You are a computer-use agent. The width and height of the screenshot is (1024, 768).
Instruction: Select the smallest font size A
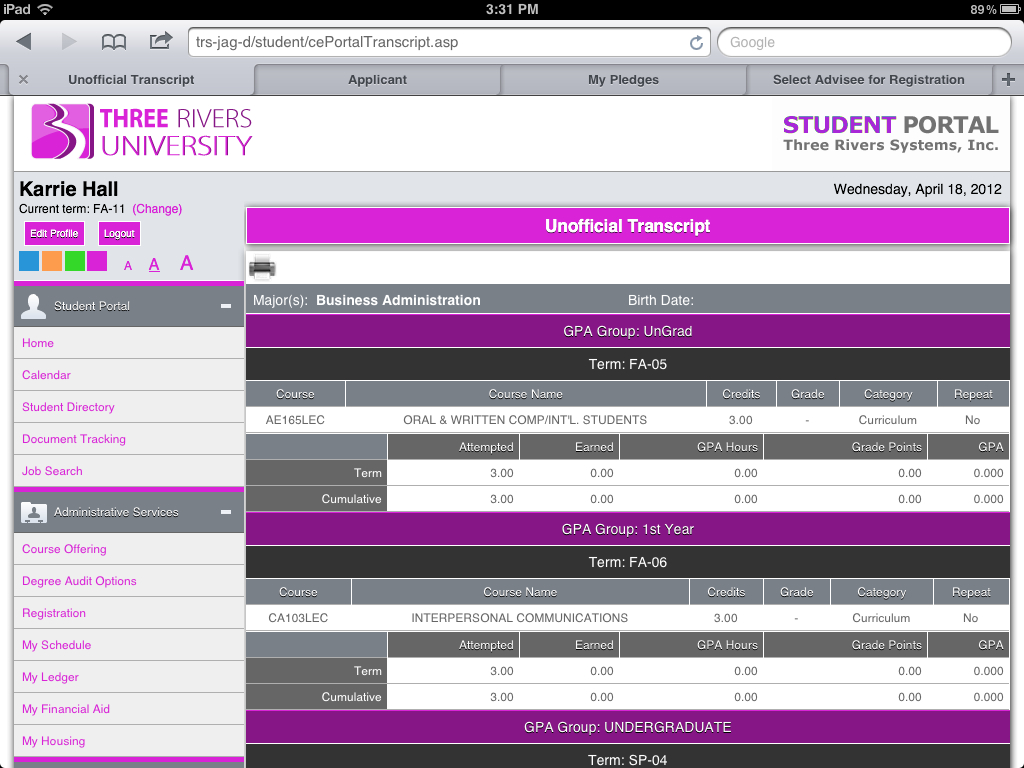[128, 266]
